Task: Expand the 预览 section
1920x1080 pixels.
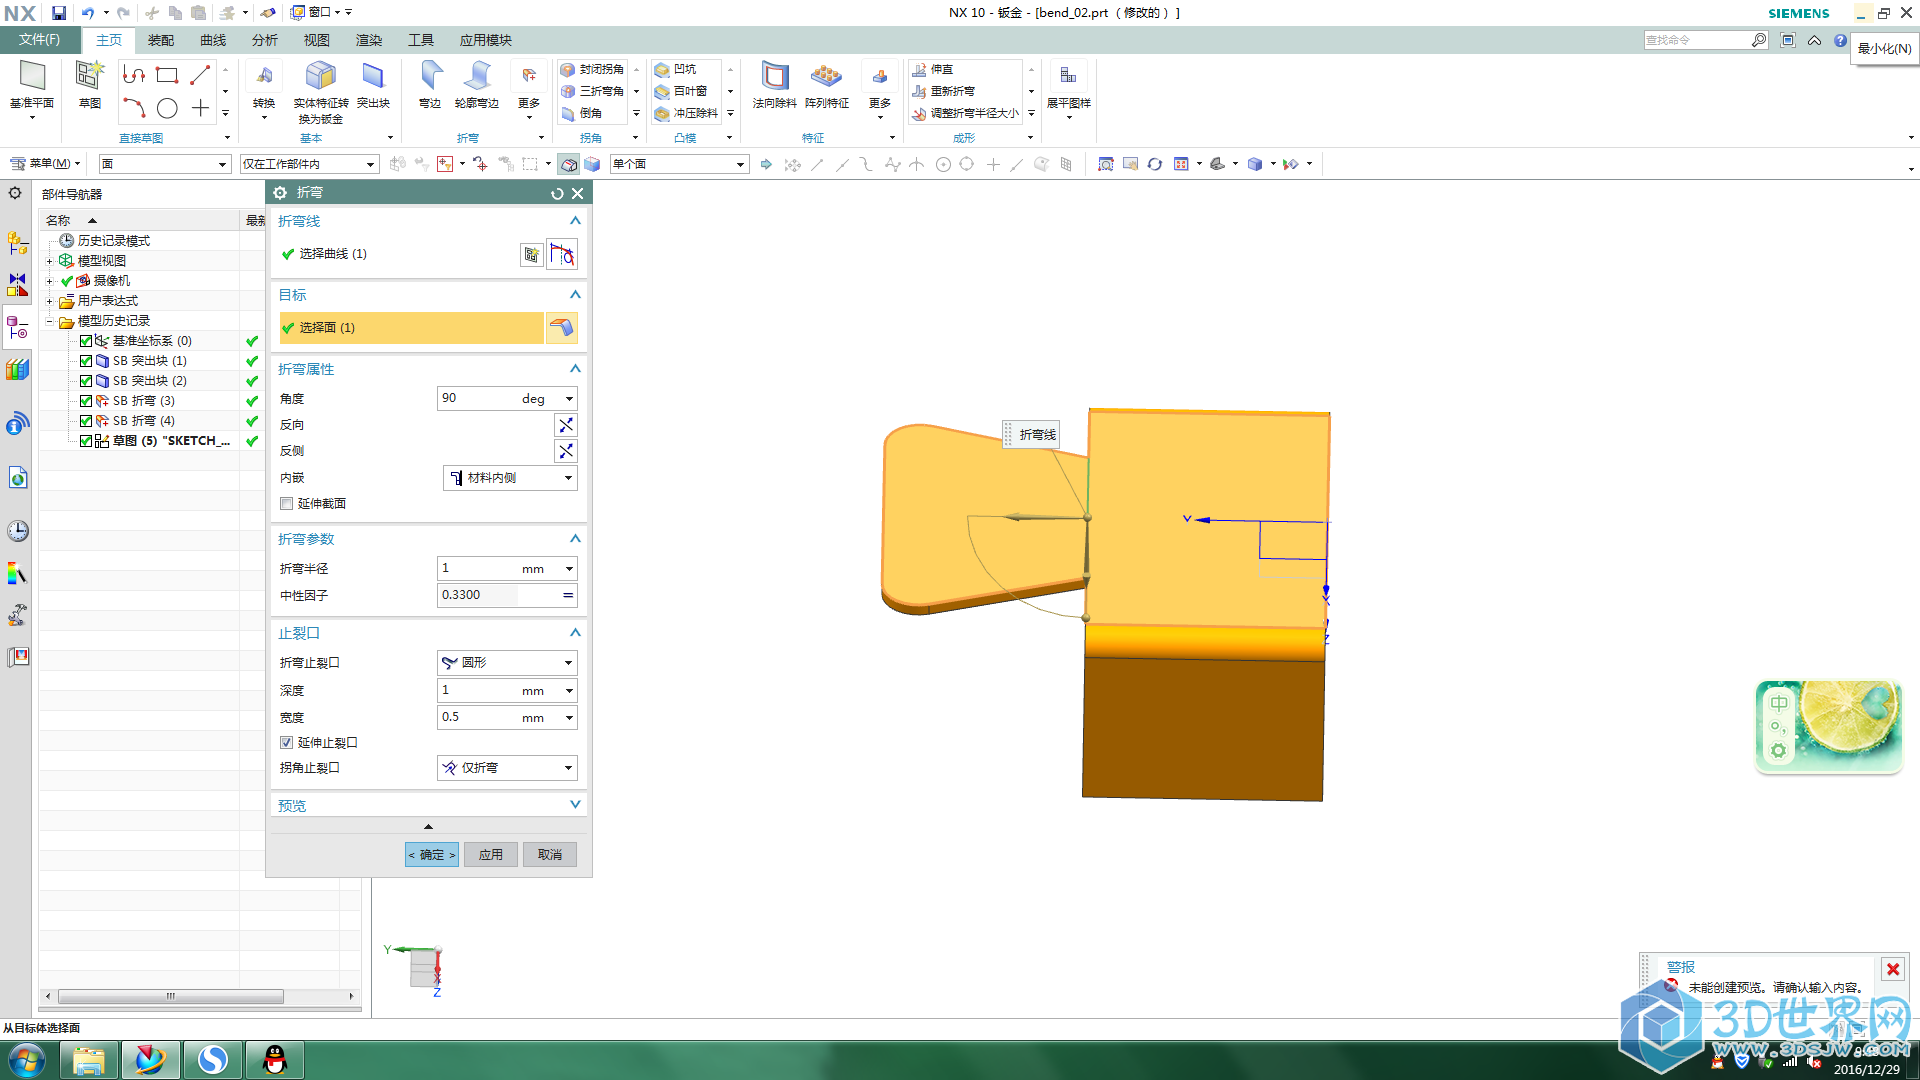Action: point(575,805)
